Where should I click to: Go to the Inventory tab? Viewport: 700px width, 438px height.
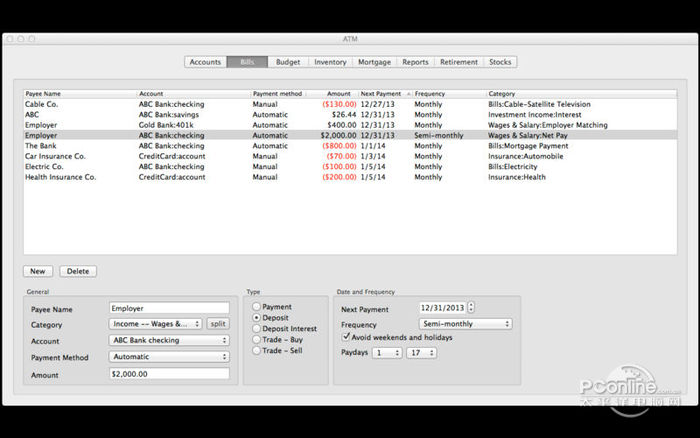point(330,62)
